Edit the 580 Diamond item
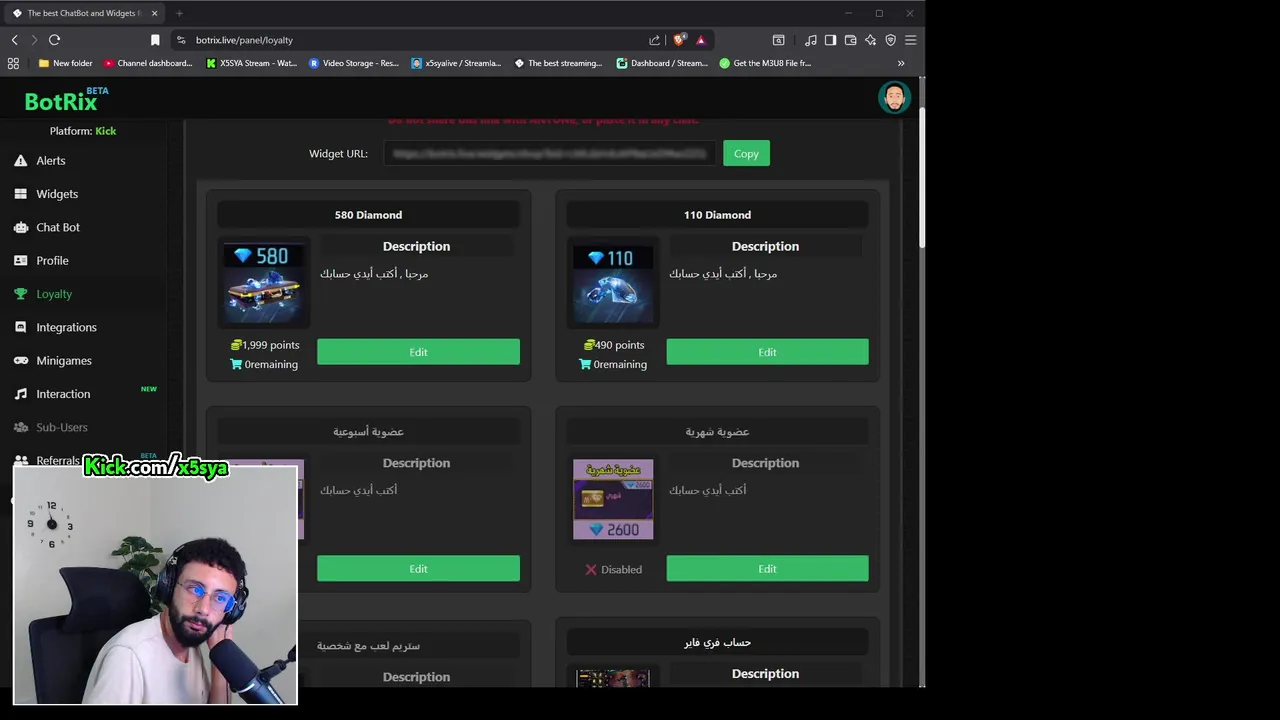The image size is (1280, 720). [x=418, y=352]
